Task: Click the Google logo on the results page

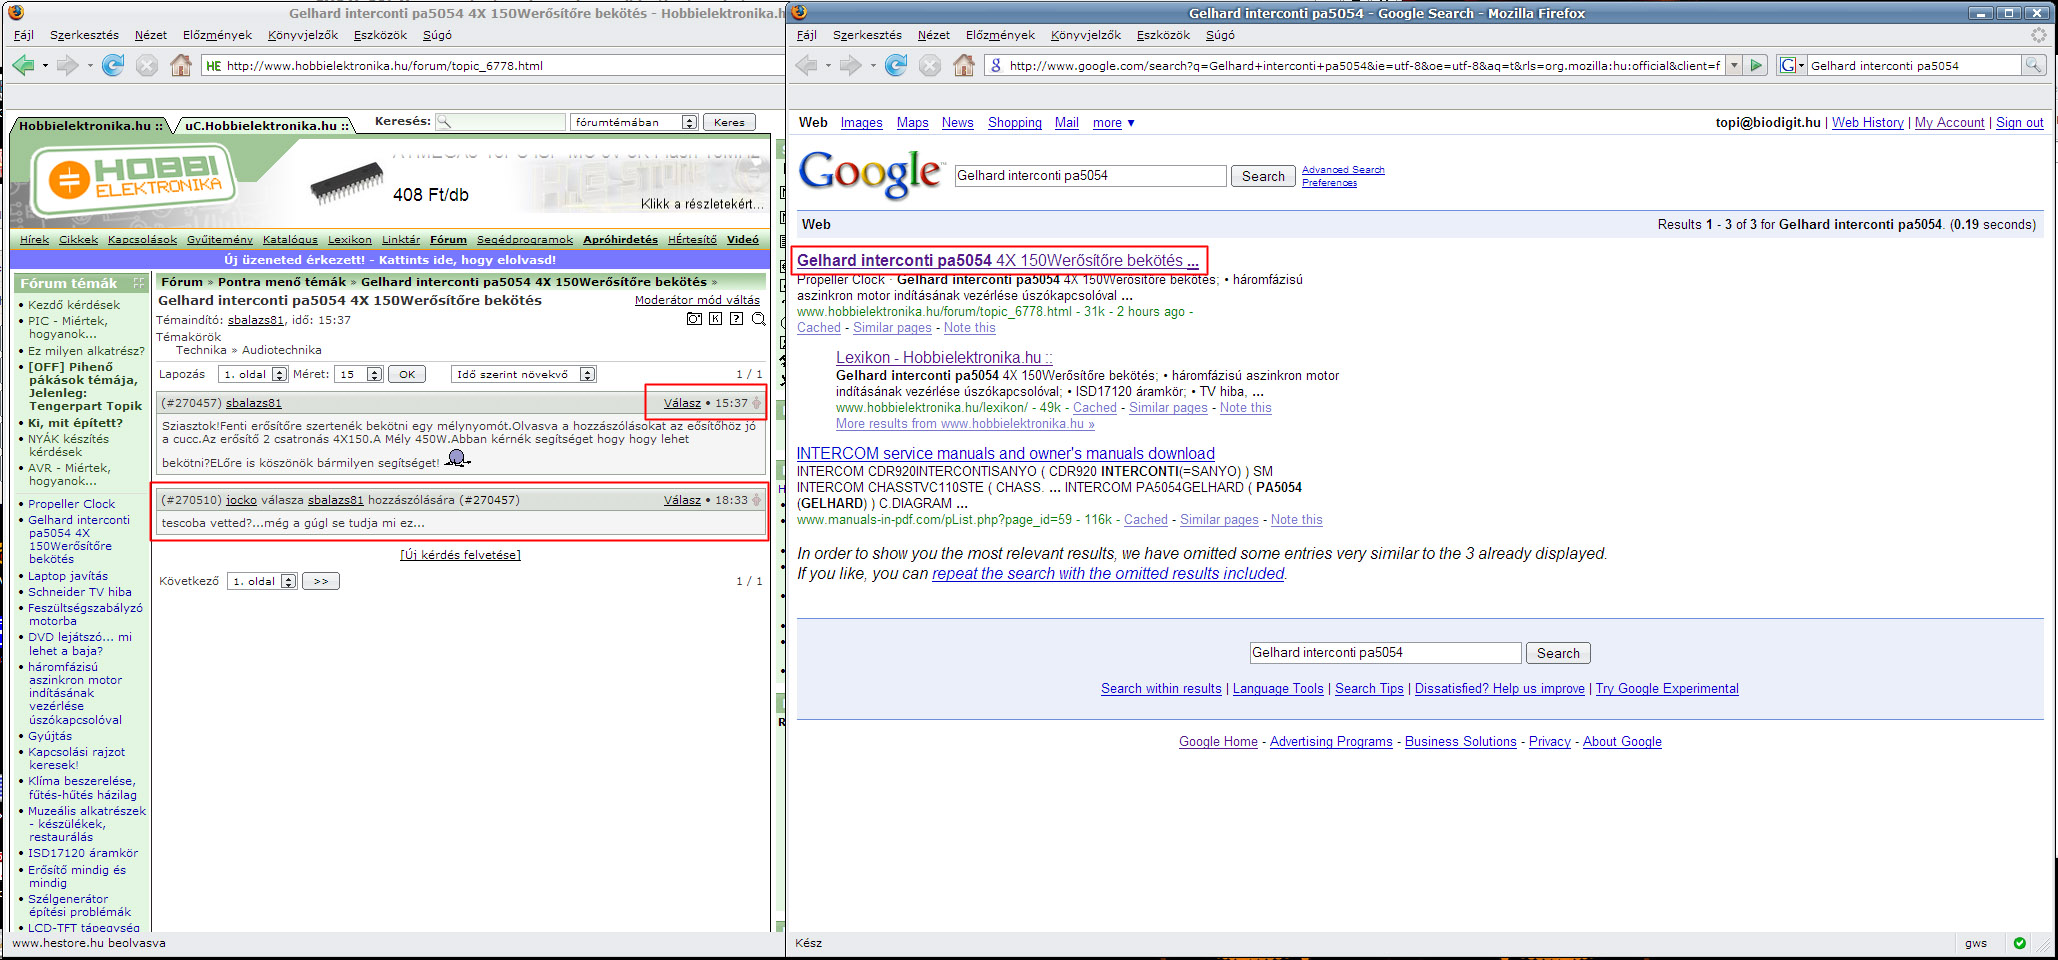Action: pos(870,174)
